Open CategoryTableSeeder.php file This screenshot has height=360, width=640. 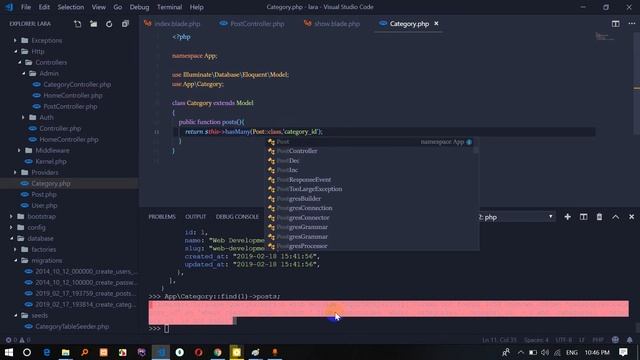coord(72,327)
